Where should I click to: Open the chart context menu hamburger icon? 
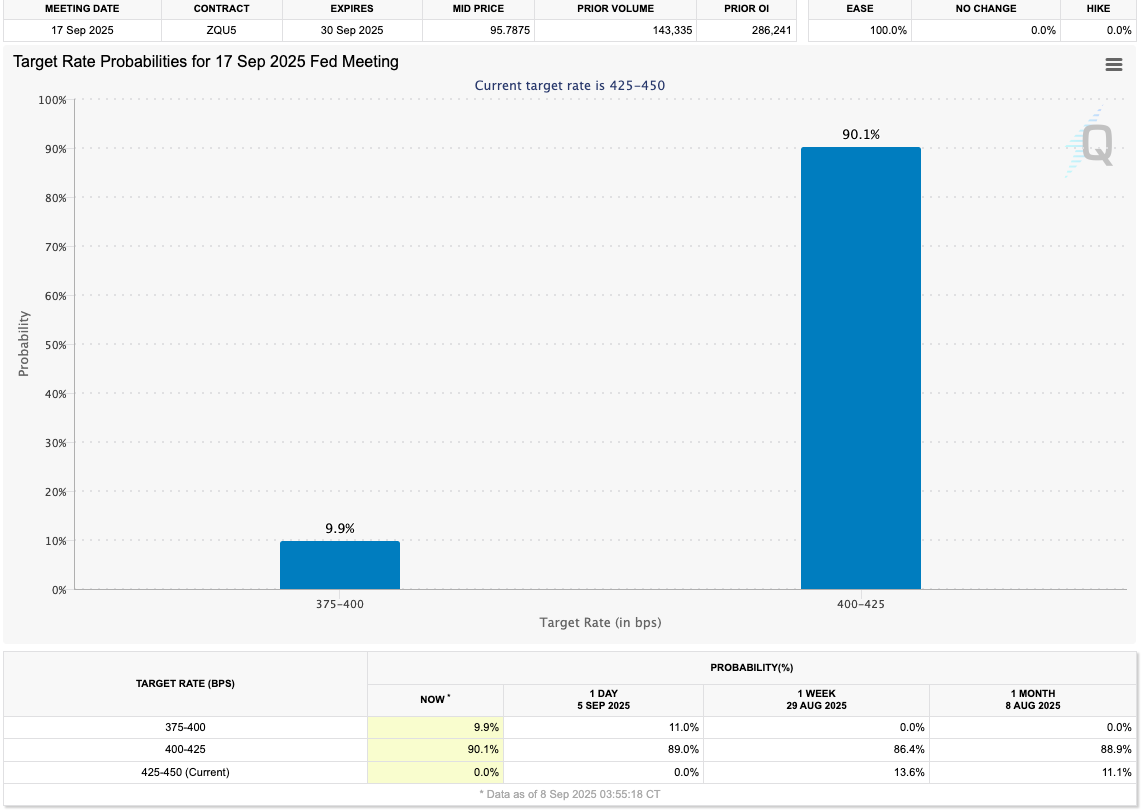[x=1113, y=65]
